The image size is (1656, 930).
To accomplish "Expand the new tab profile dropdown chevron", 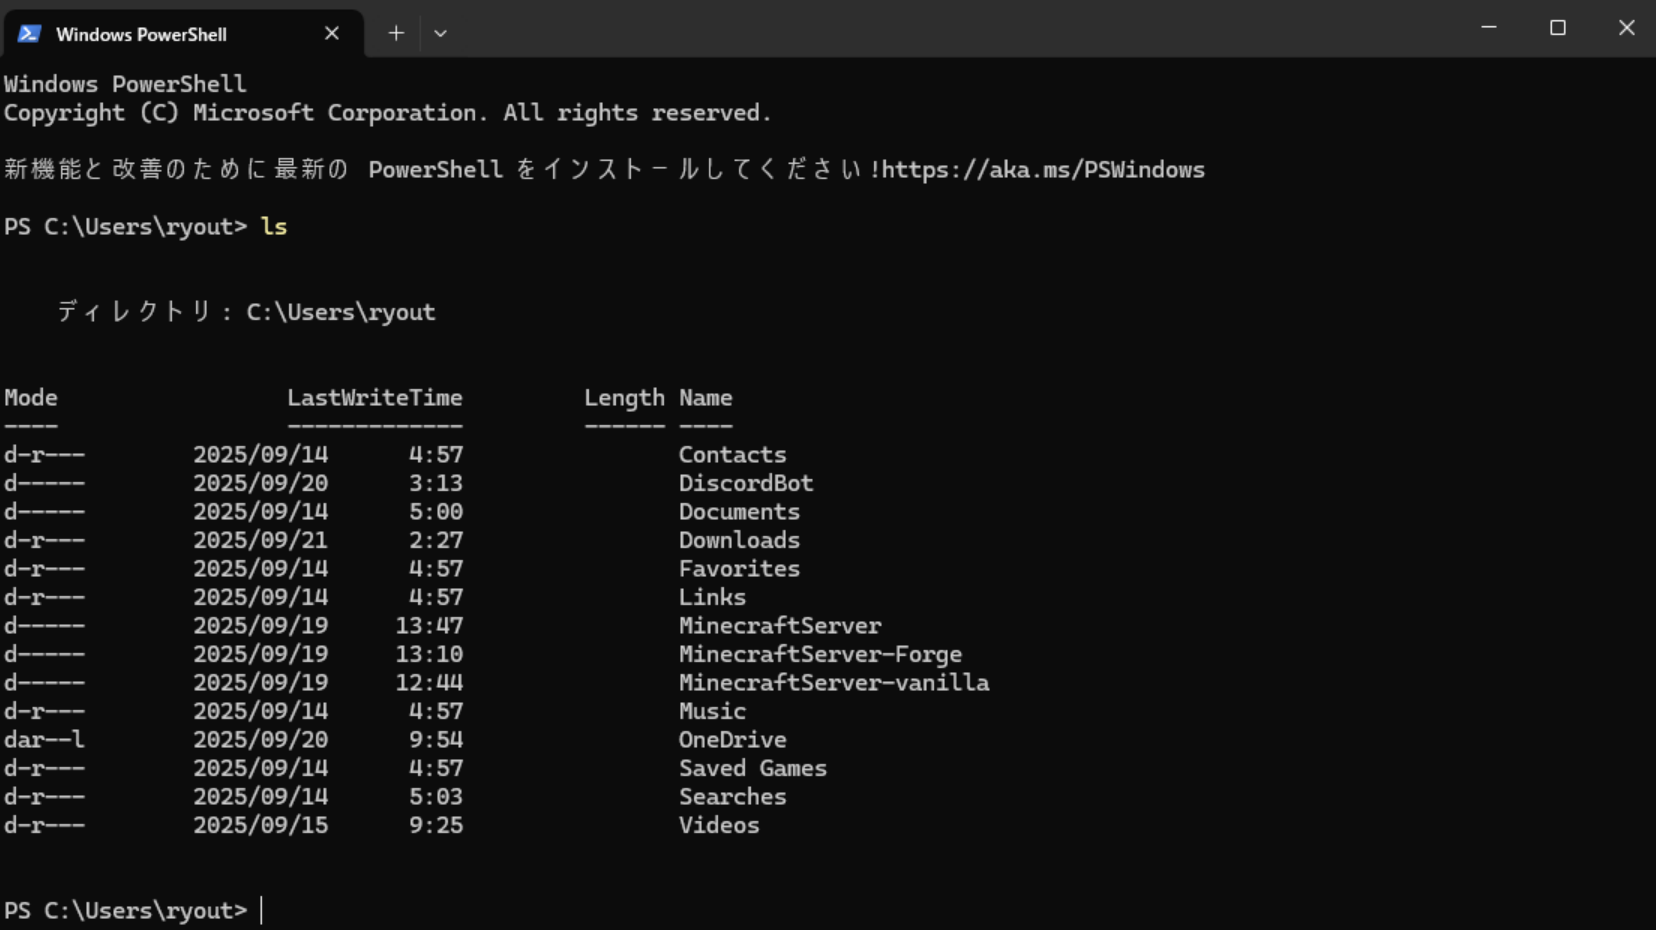I will pos(440,33).
